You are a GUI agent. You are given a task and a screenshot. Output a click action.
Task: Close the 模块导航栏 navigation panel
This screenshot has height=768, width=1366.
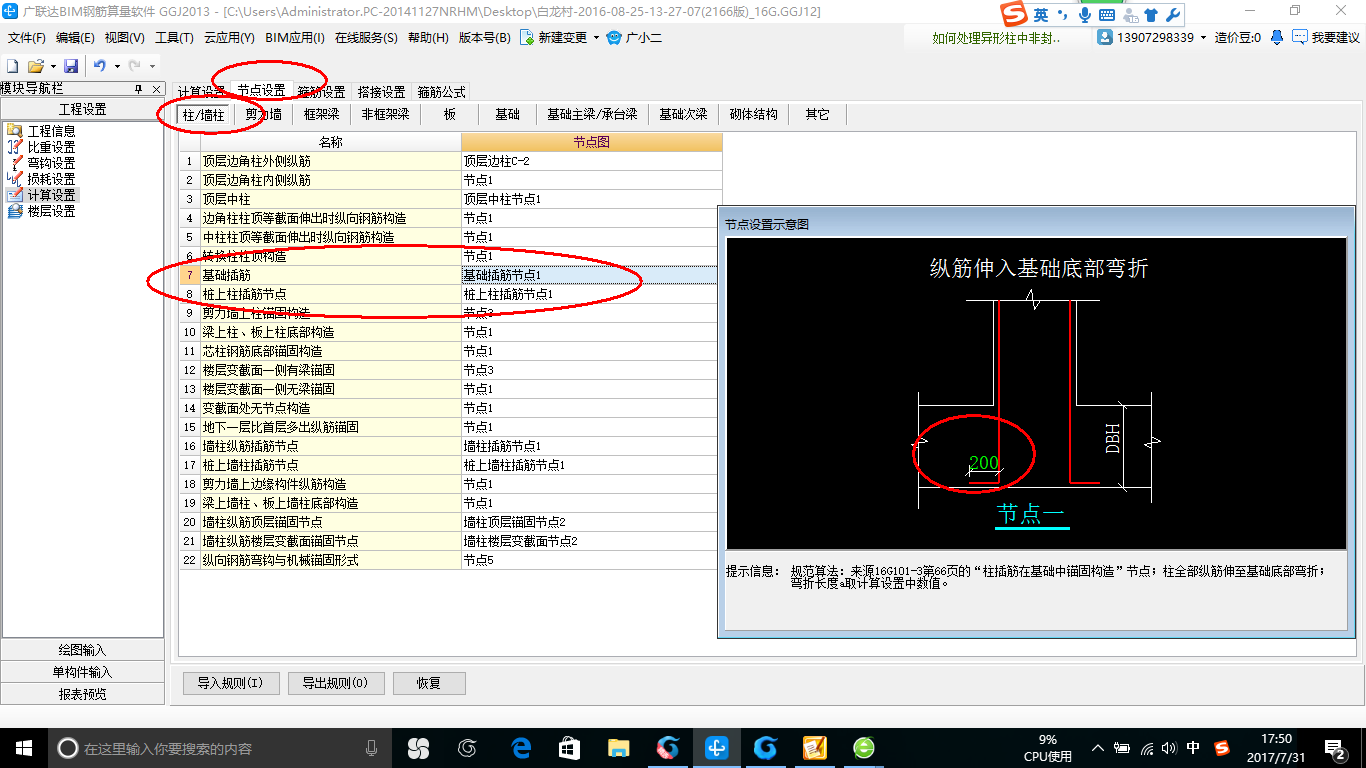point(156,89)
